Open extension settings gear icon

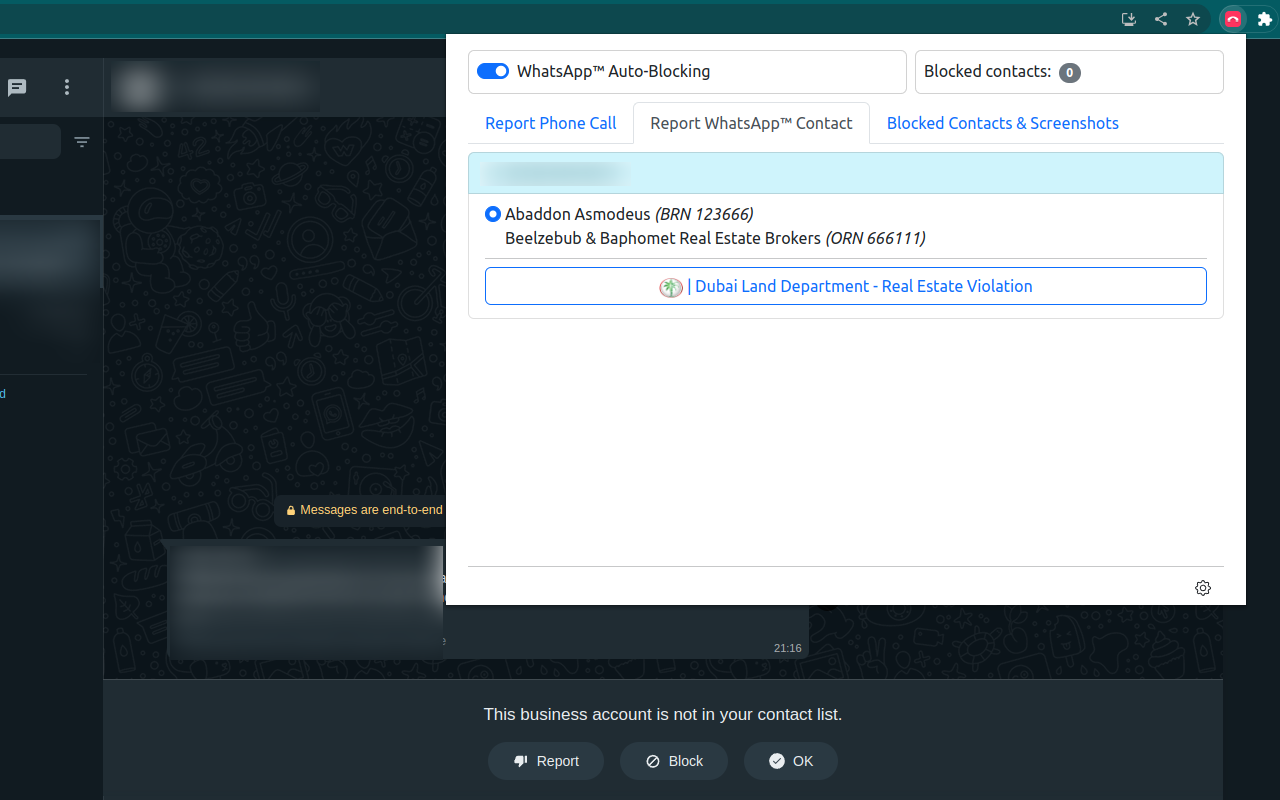(1203, 588)
